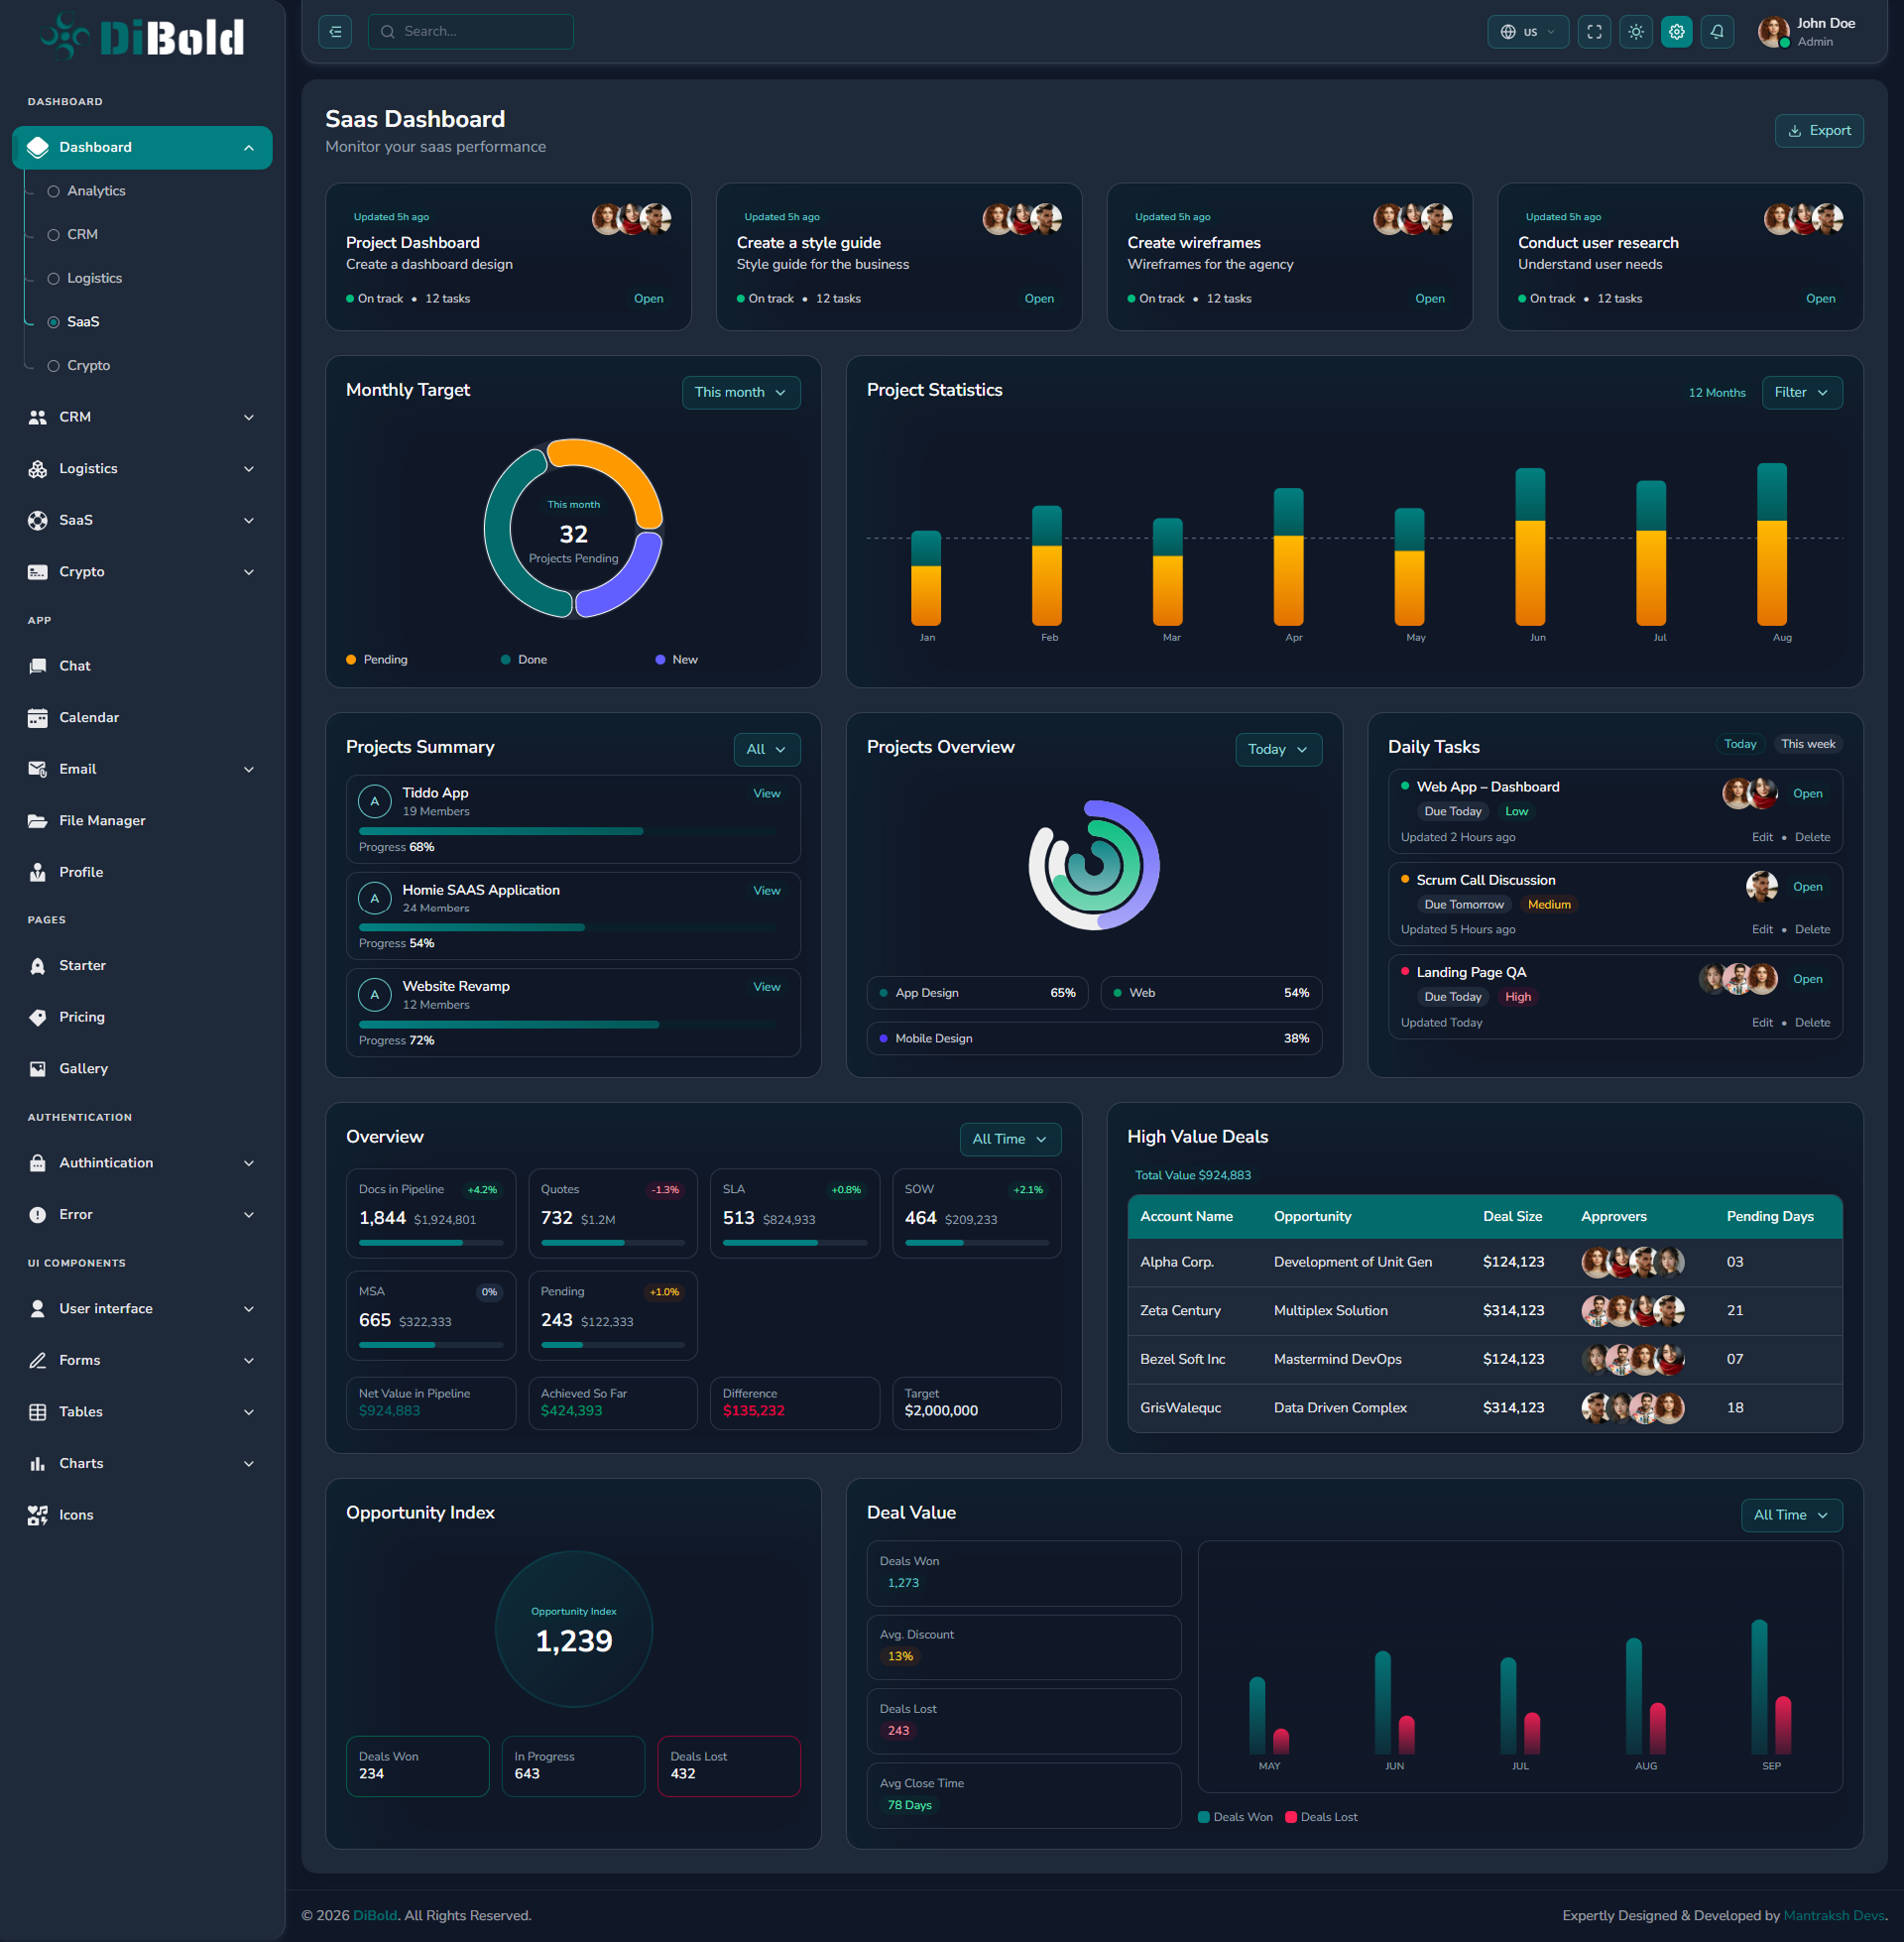Image resolution: width=1904 pixels, height=1942 pixels.
Task: Open the All Time dropdown in Deal Value
Action: tap(1791, 1516)
